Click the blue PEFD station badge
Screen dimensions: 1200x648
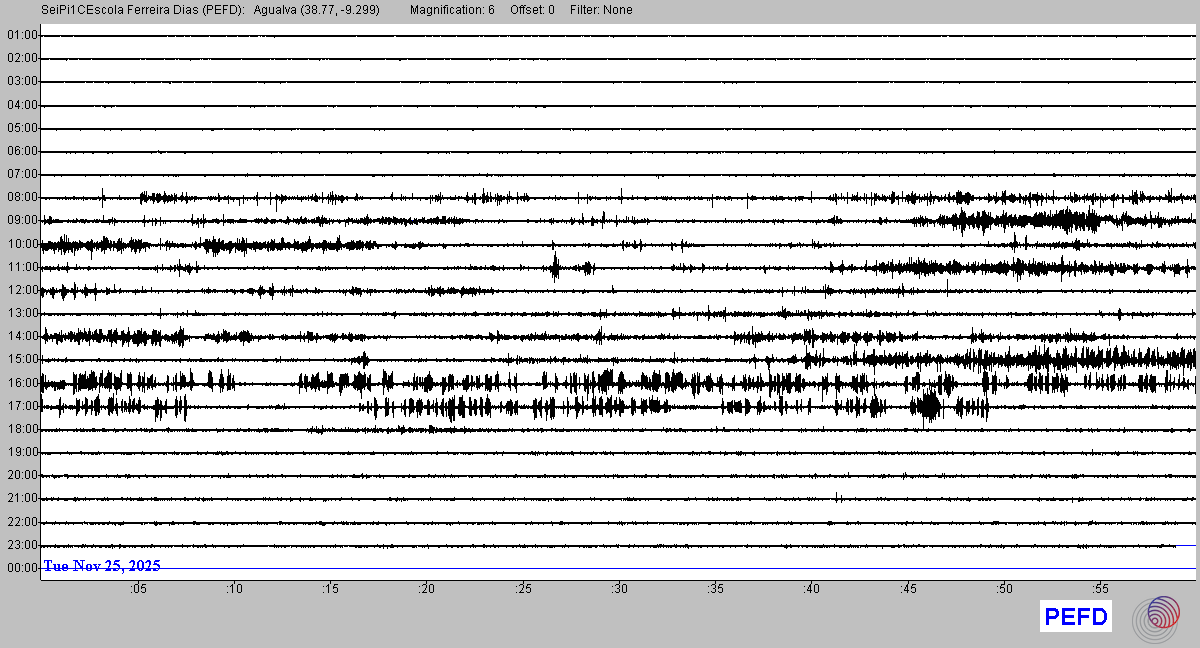click(1076, 617)
